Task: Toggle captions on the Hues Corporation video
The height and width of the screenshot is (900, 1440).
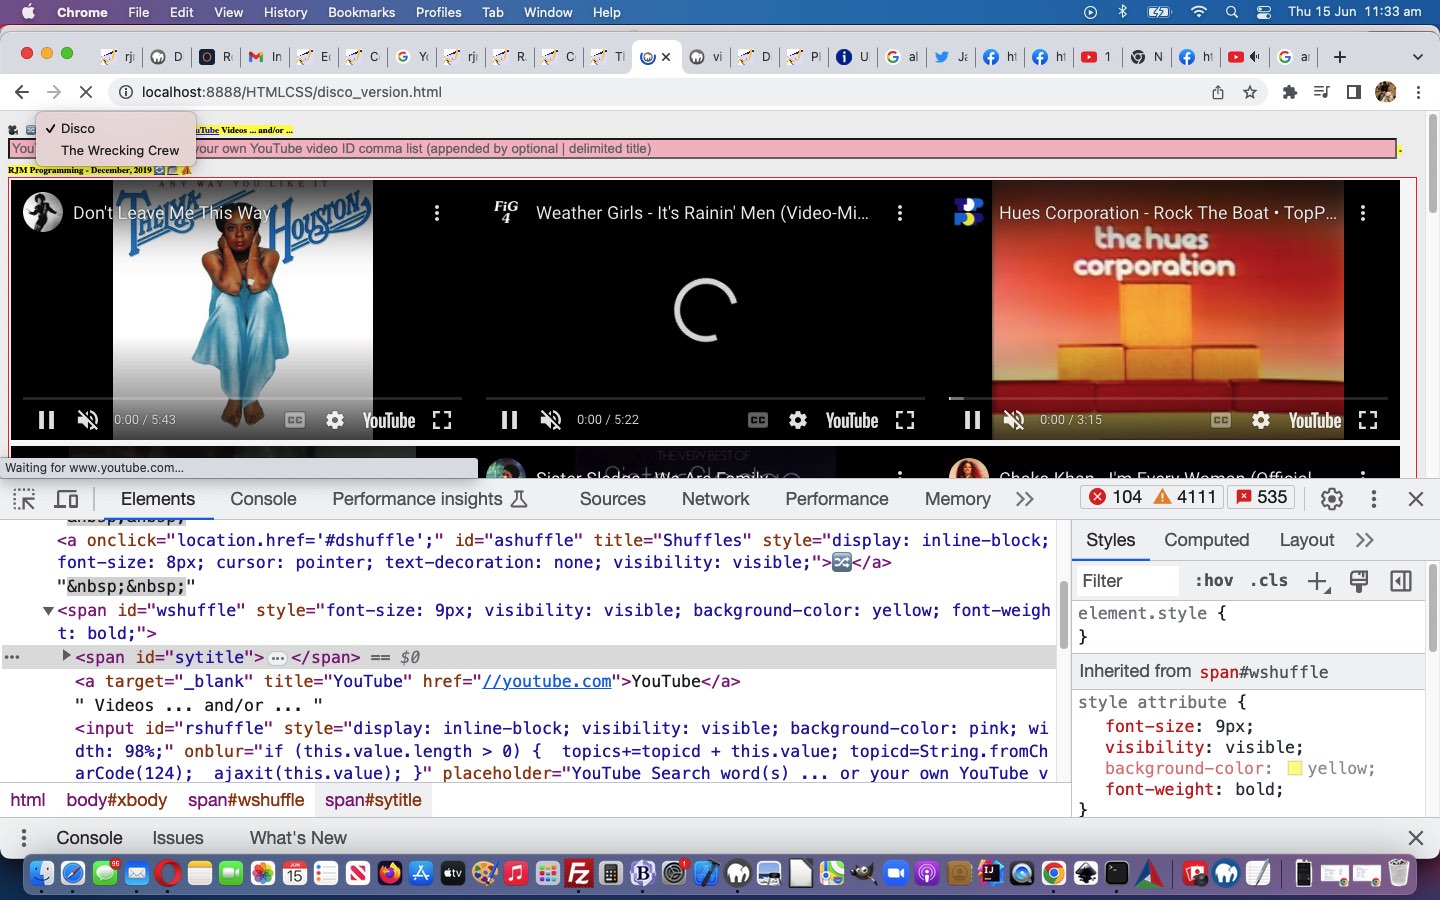Action: (1221, 420)
